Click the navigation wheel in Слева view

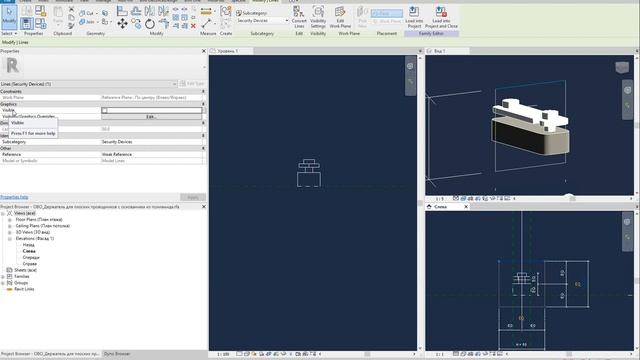pyautogui.click(x=627, y=222)
